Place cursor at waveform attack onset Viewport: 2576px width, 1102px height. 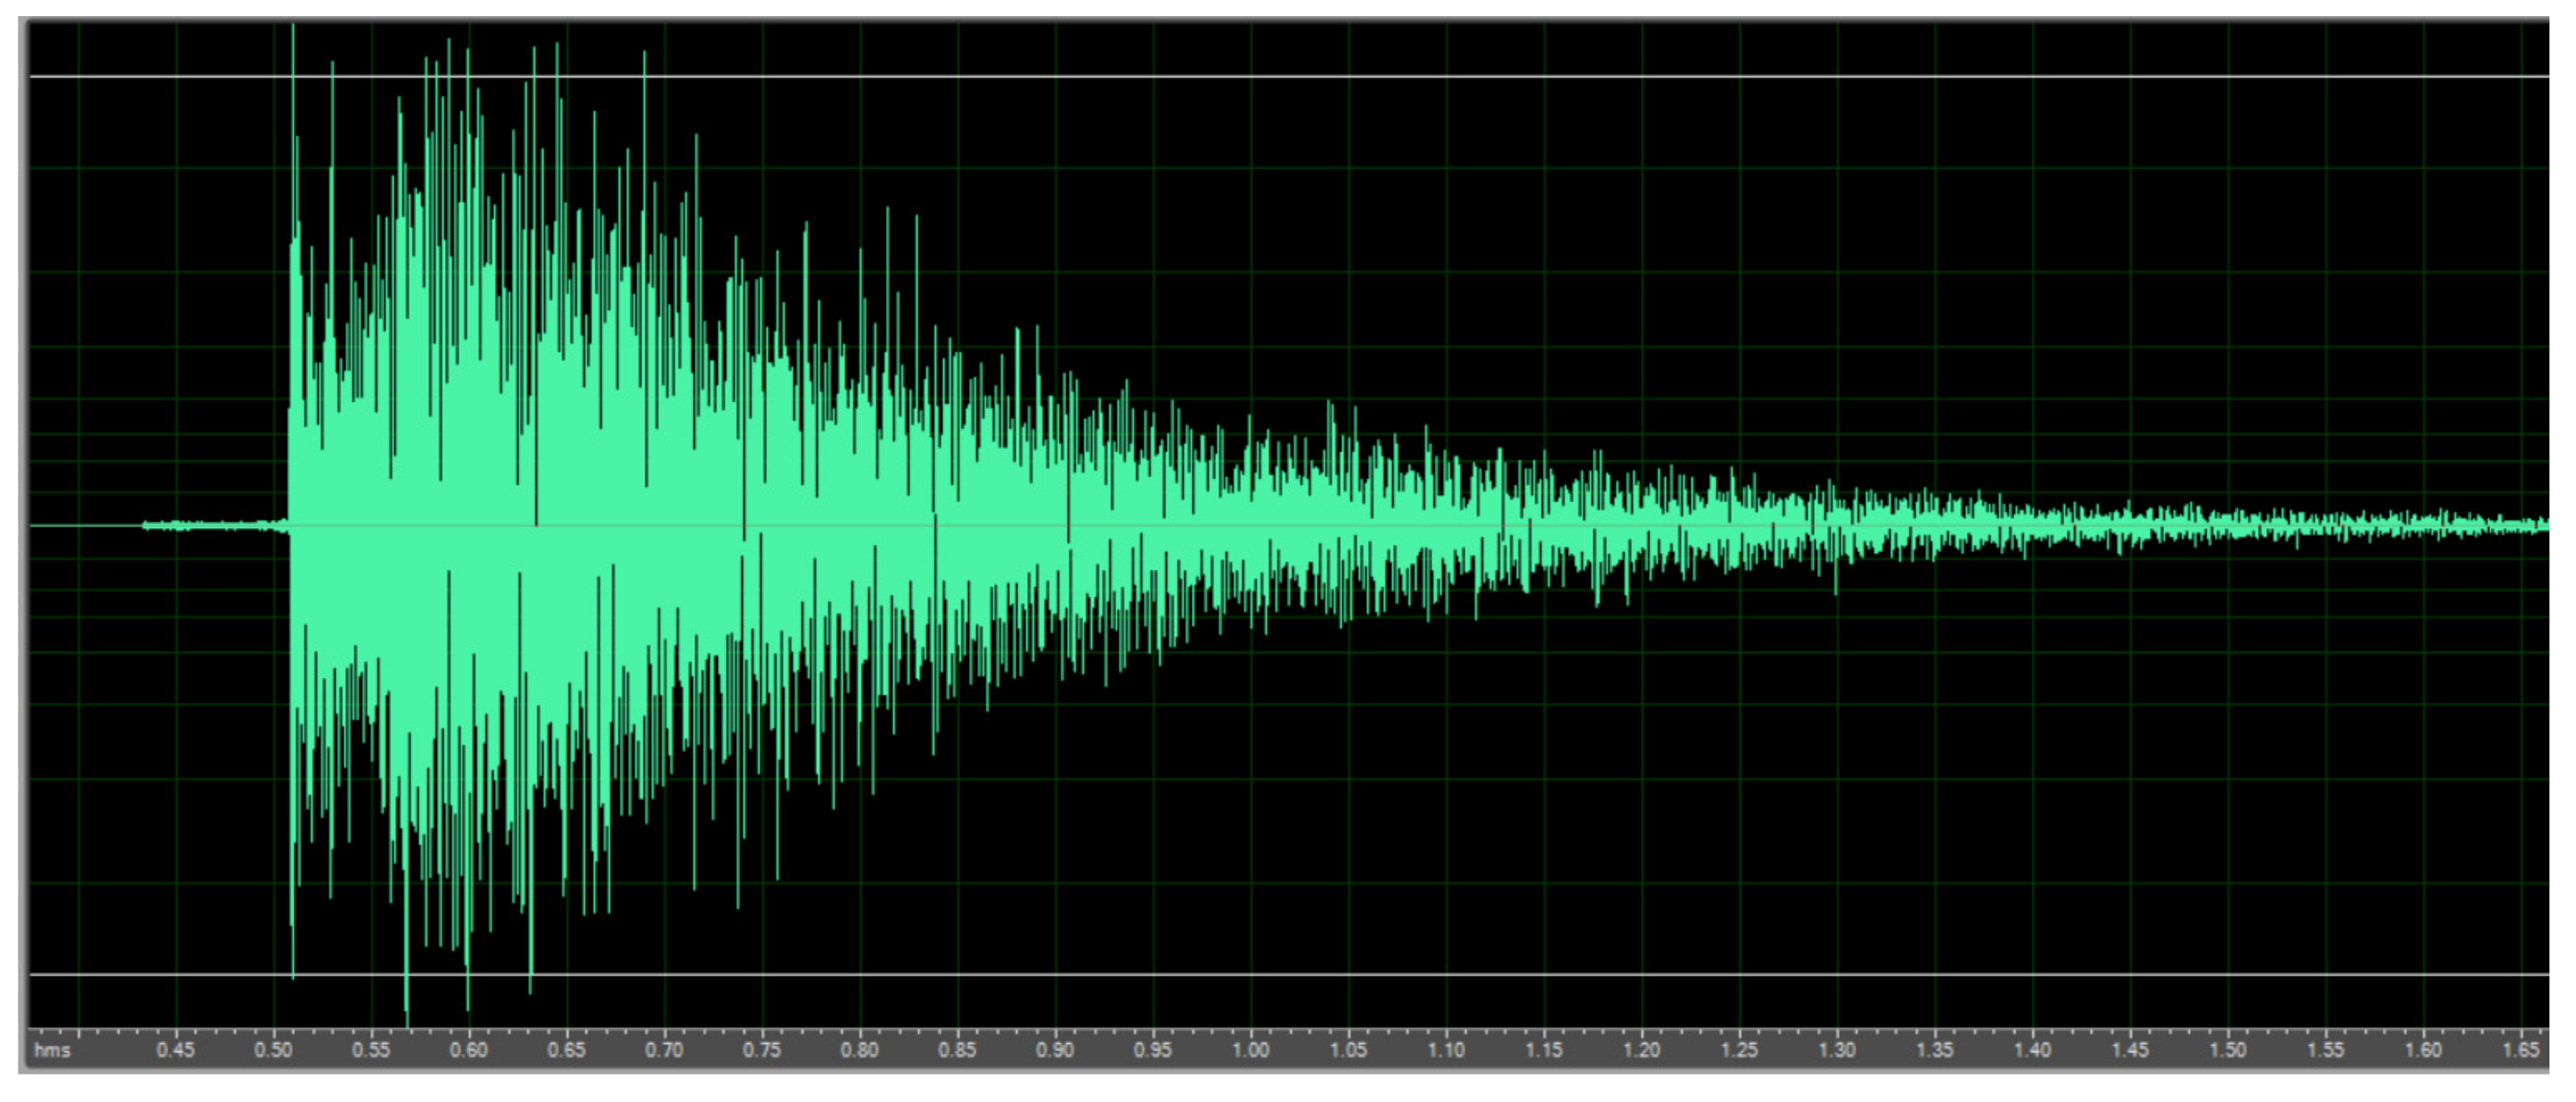pyautogui.click(x=290, y=525)
